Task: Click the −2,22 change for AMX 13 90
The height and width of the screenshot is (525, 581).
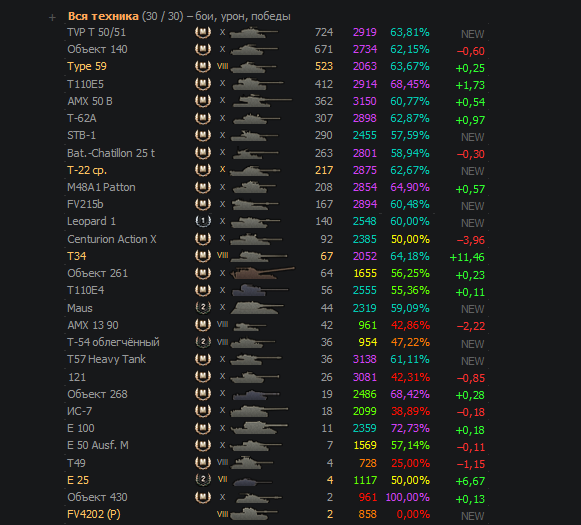Action: tap(471, 326)
